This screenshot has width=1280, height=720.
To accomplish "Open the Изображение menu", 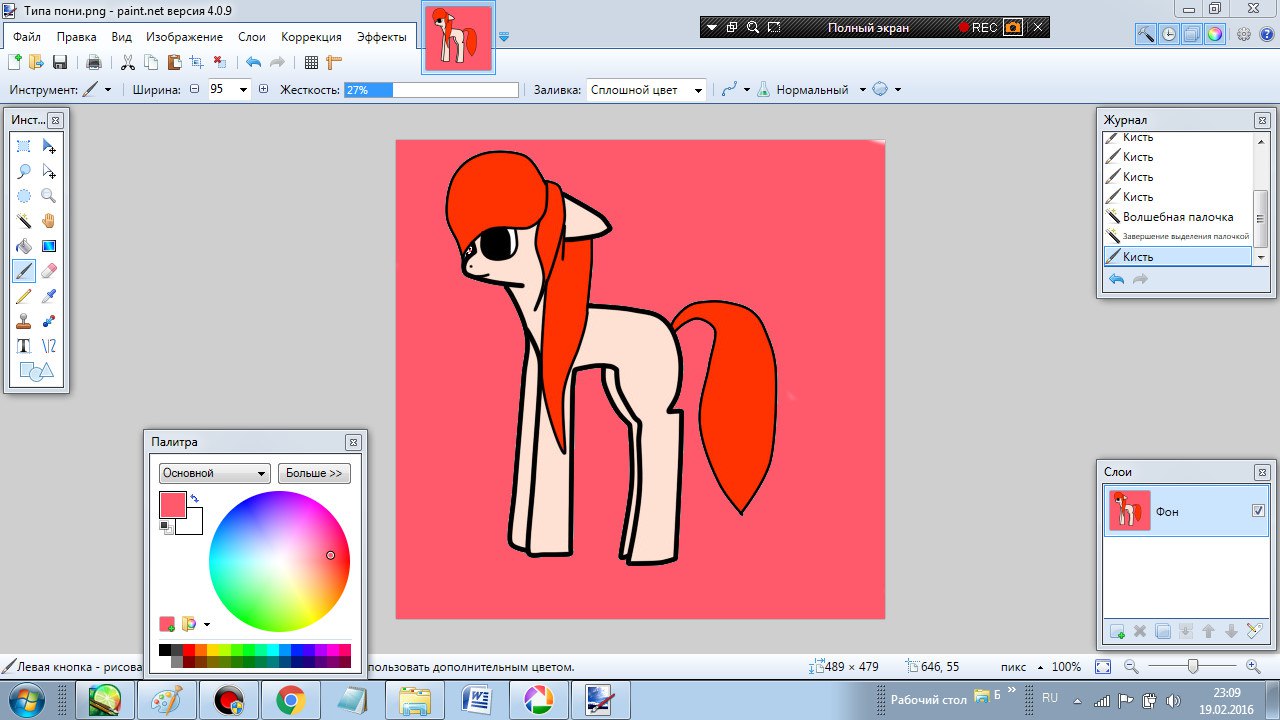I will (x=184, y=36).
